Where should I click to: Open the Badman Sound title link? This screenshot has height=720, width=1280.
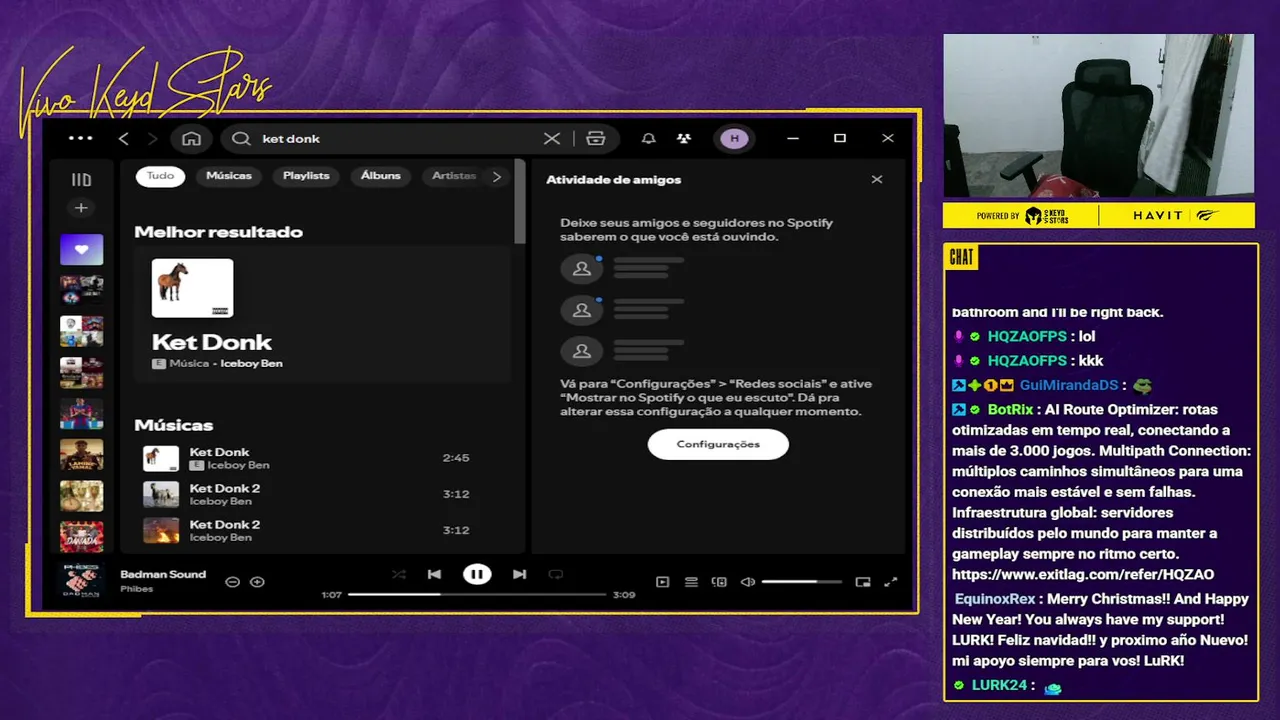(163, 574)
